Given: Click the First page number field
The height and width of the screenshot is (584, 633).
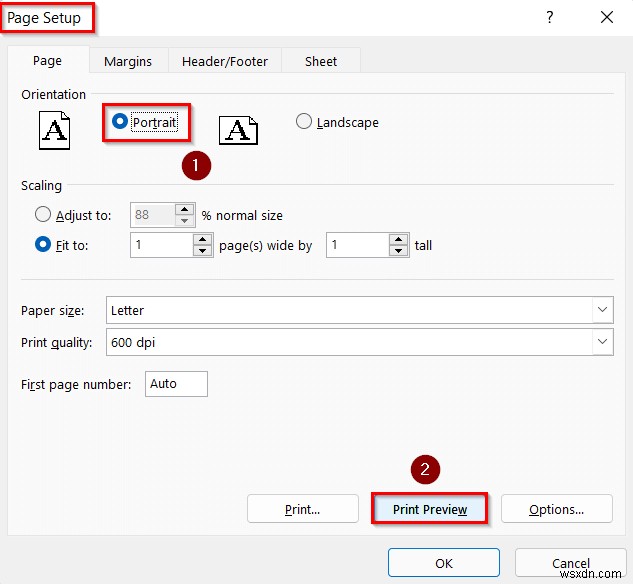Looking at the screenshot, I should (176, 384).
